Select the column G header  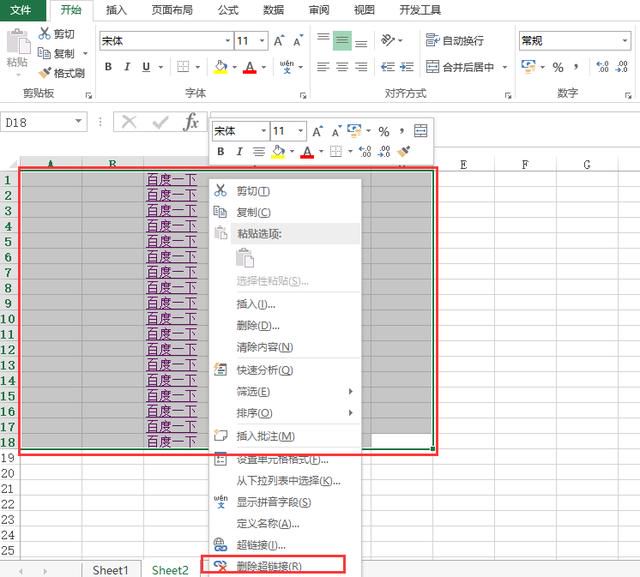pos(587,164)
